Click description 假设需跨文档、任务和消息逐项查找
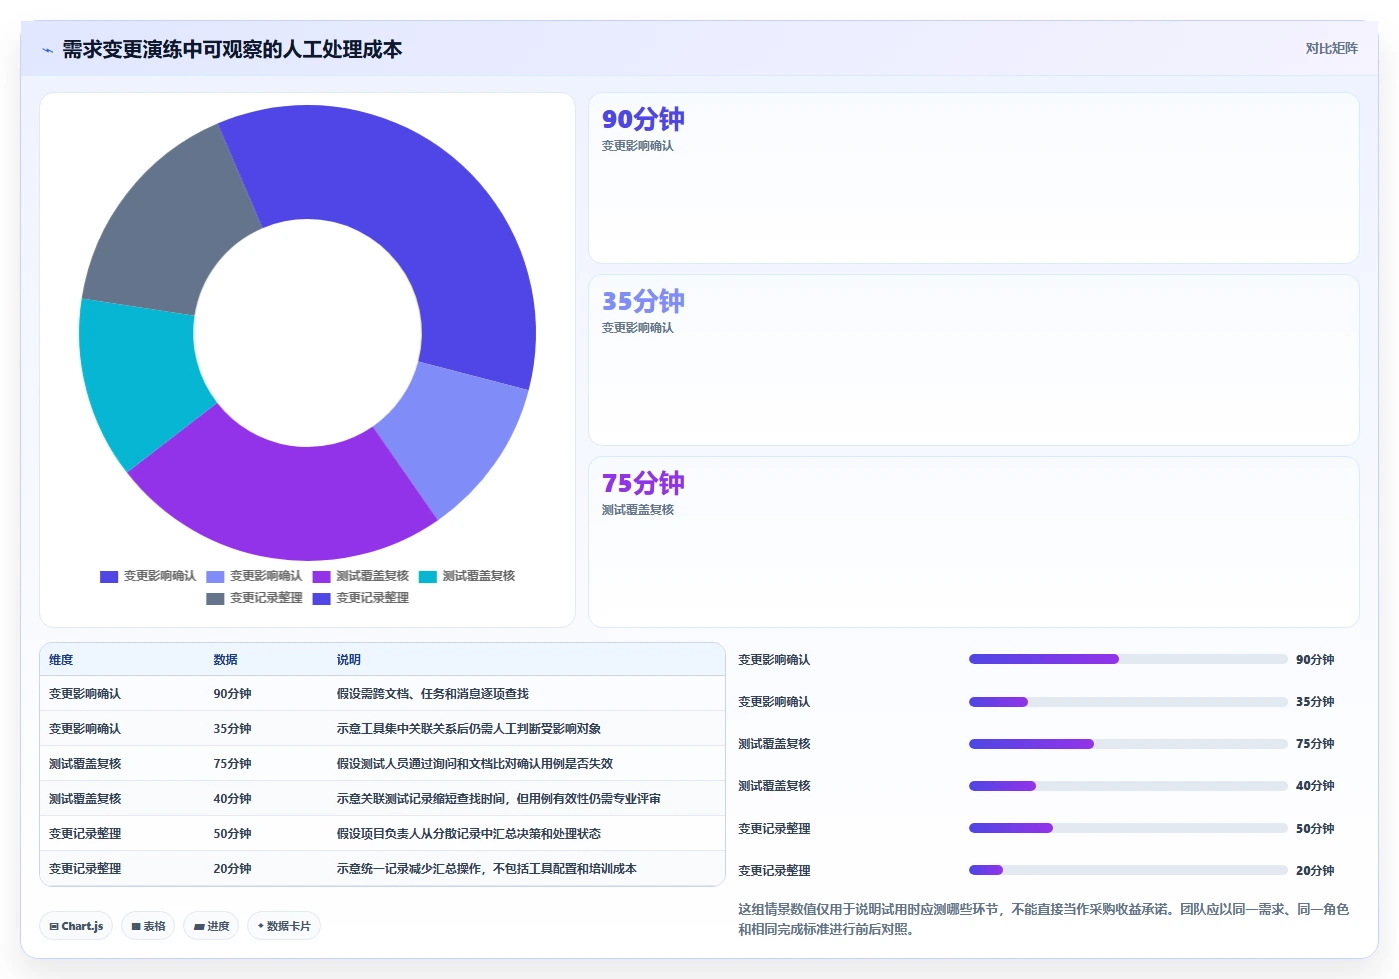 [432, 694]
